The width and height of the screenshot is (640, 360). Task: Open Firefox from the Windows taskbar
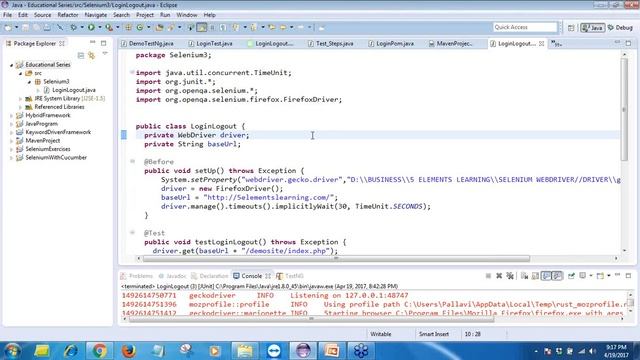(129, 351)
